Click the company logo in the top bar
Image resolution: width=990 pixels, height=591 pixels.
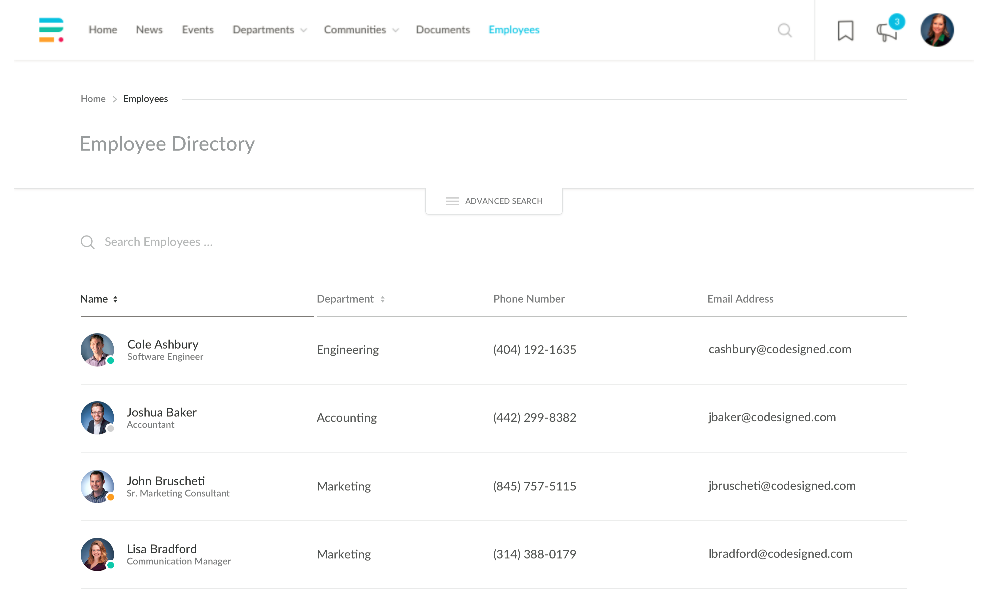pyautogui.click(x=50, y=29)
